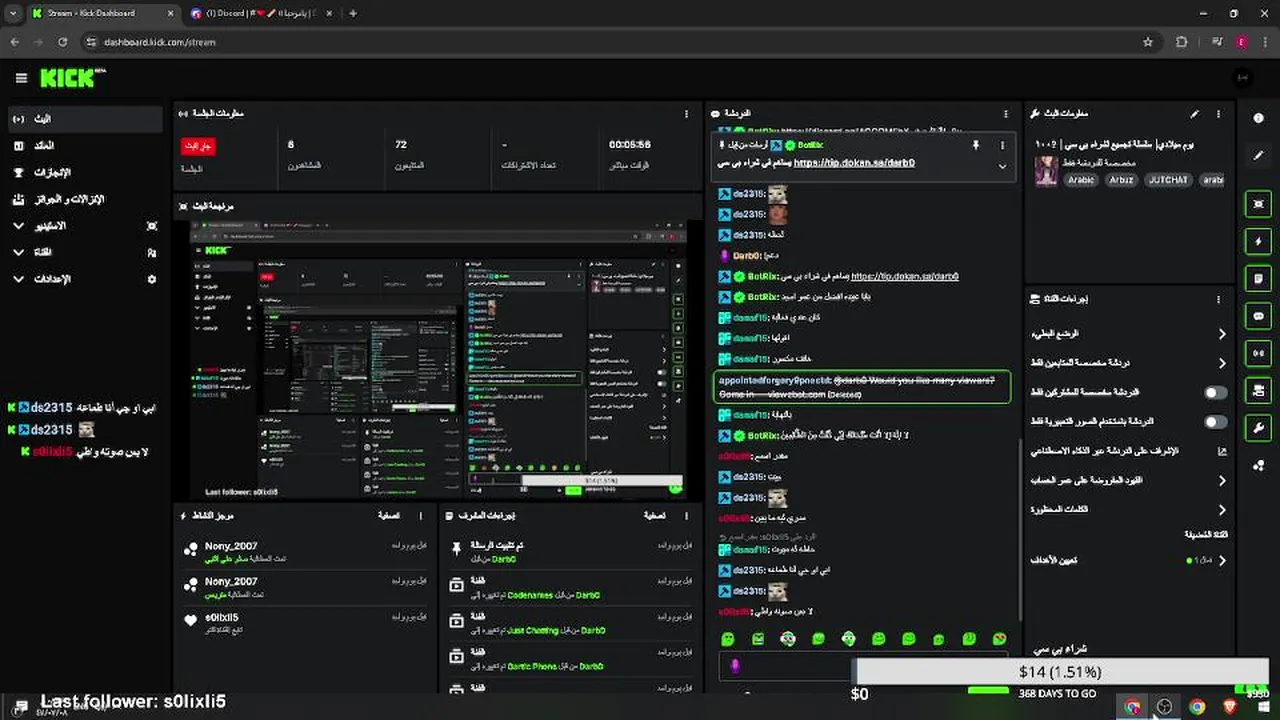Click username Darb0 in chat

click(x=746, y=256)
